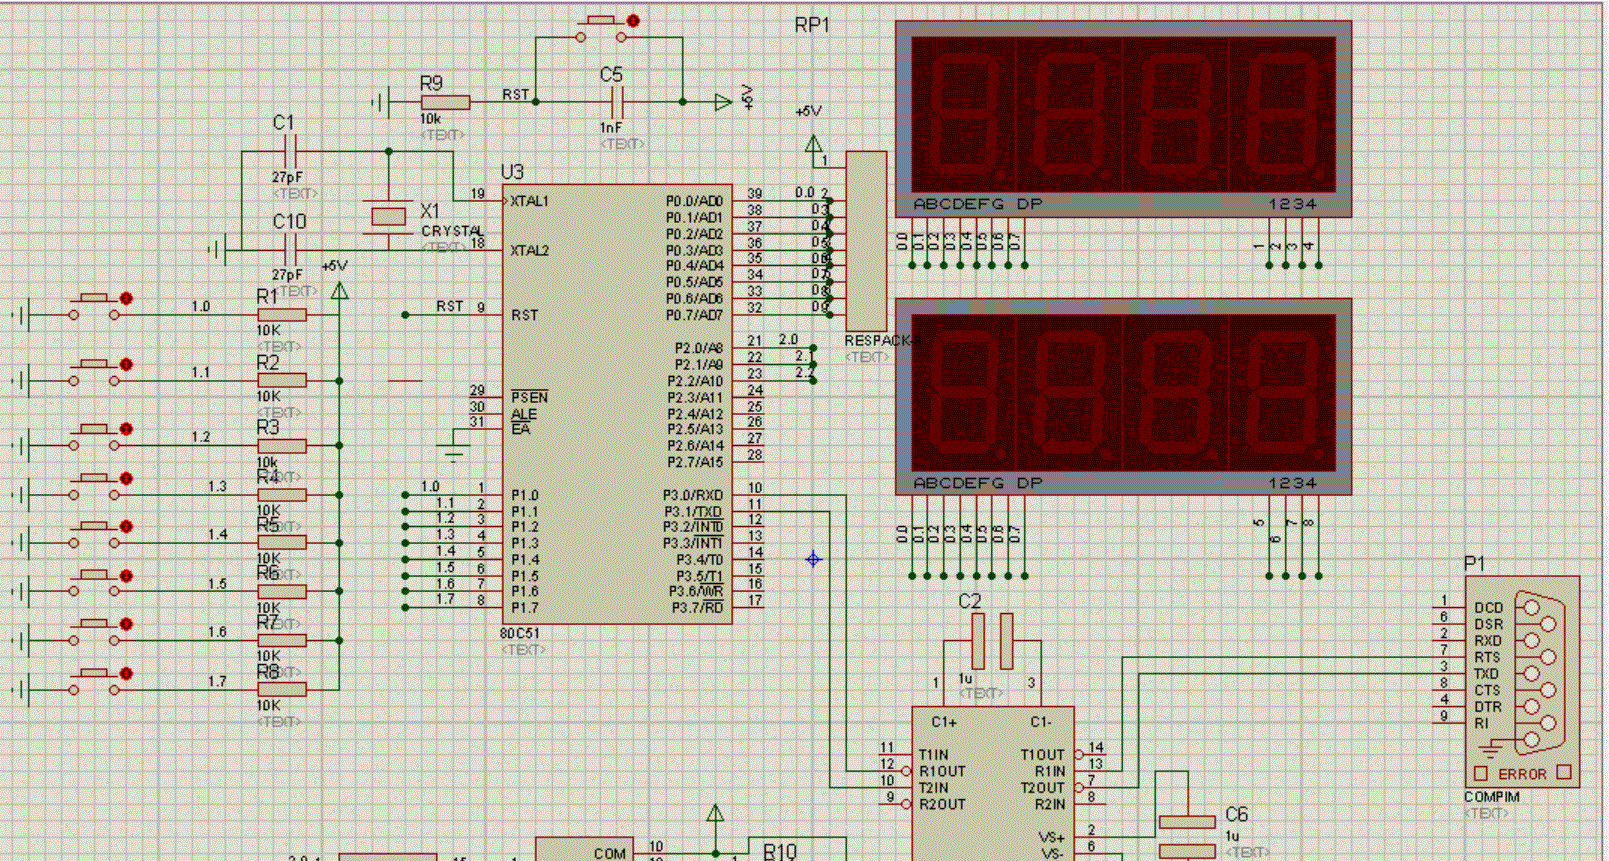Select the RESPACK resistor pack body
Viewport: 1609px width, 861px height.
pyautogui.click(x=866, y=242)
